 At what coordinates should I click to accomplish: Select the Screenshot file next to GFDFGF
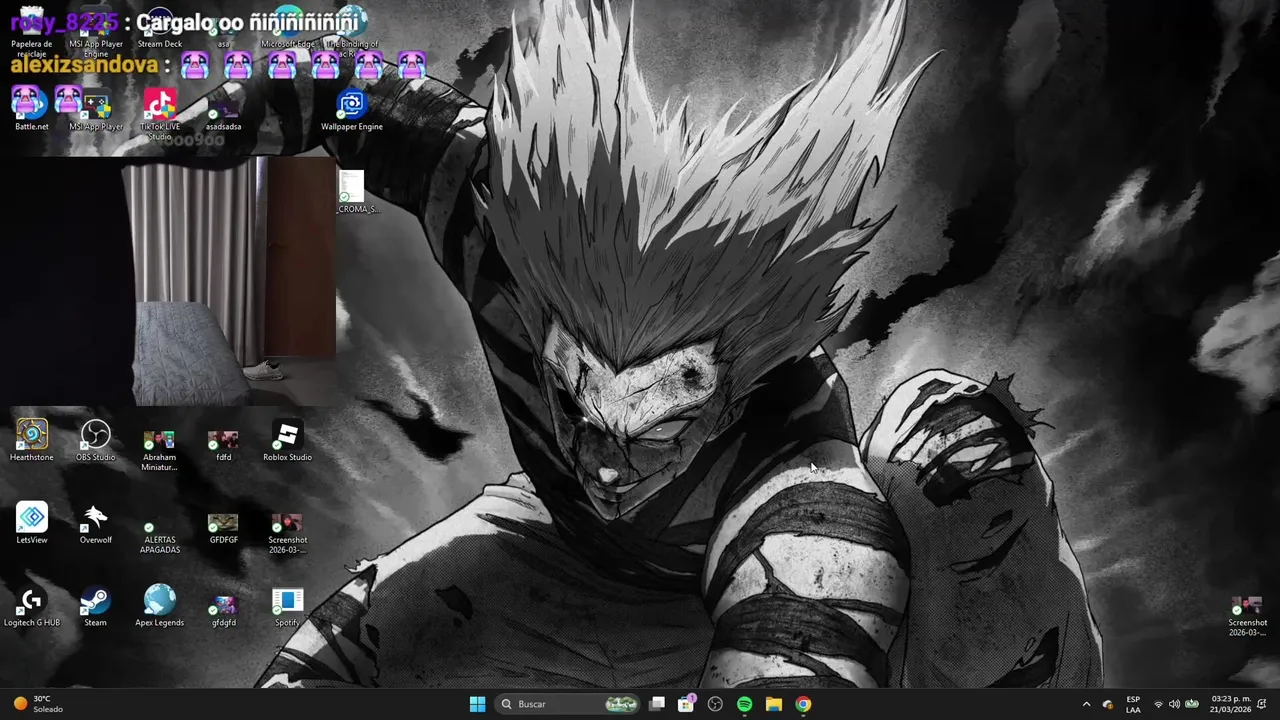(288, 532)
